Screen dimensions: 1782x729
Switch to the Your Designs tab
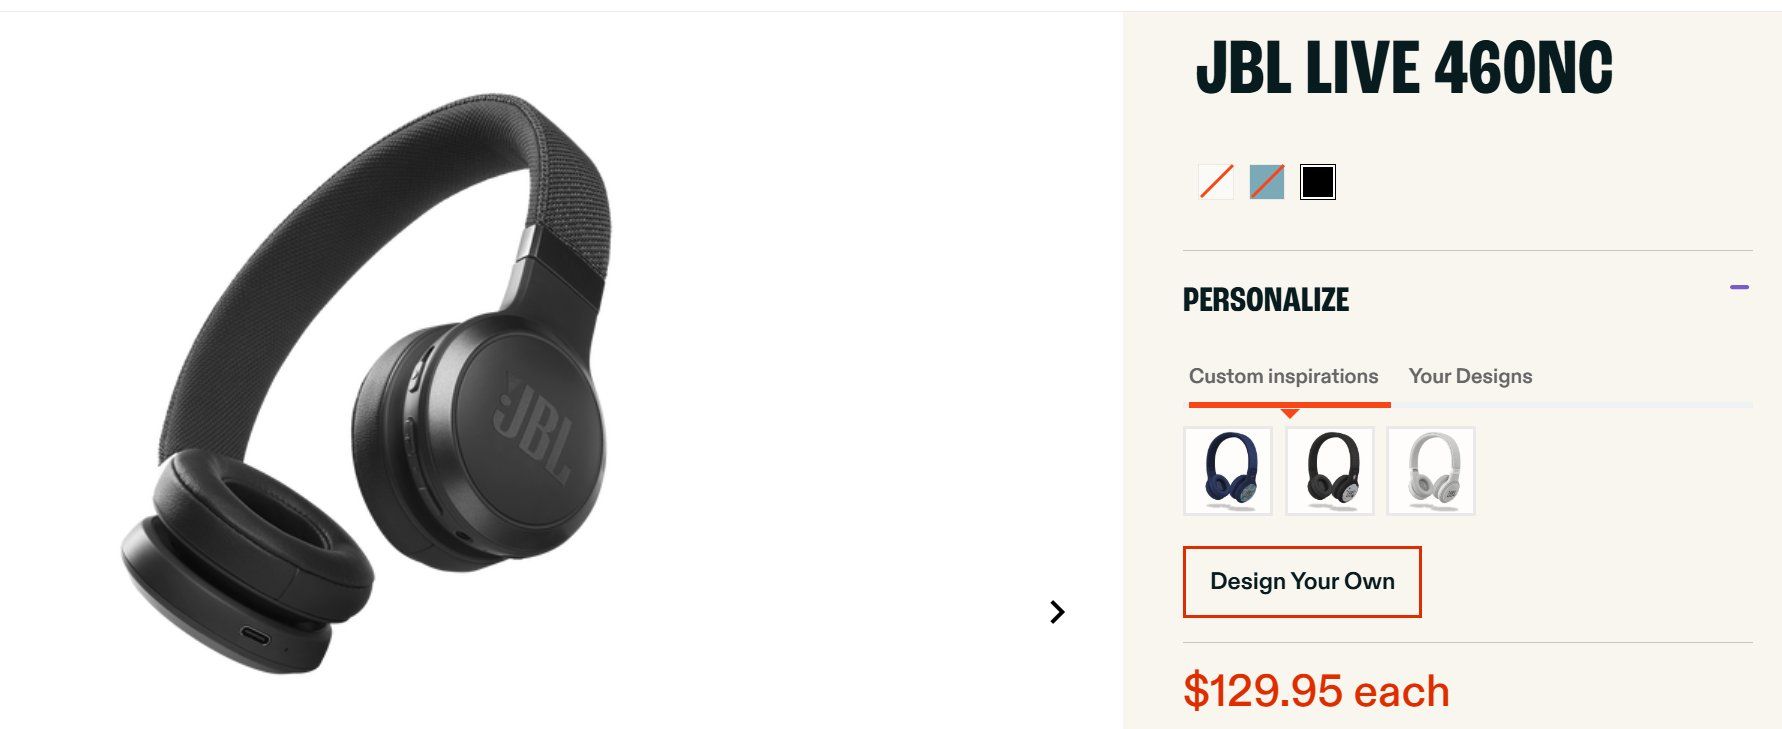[1470, 376]
